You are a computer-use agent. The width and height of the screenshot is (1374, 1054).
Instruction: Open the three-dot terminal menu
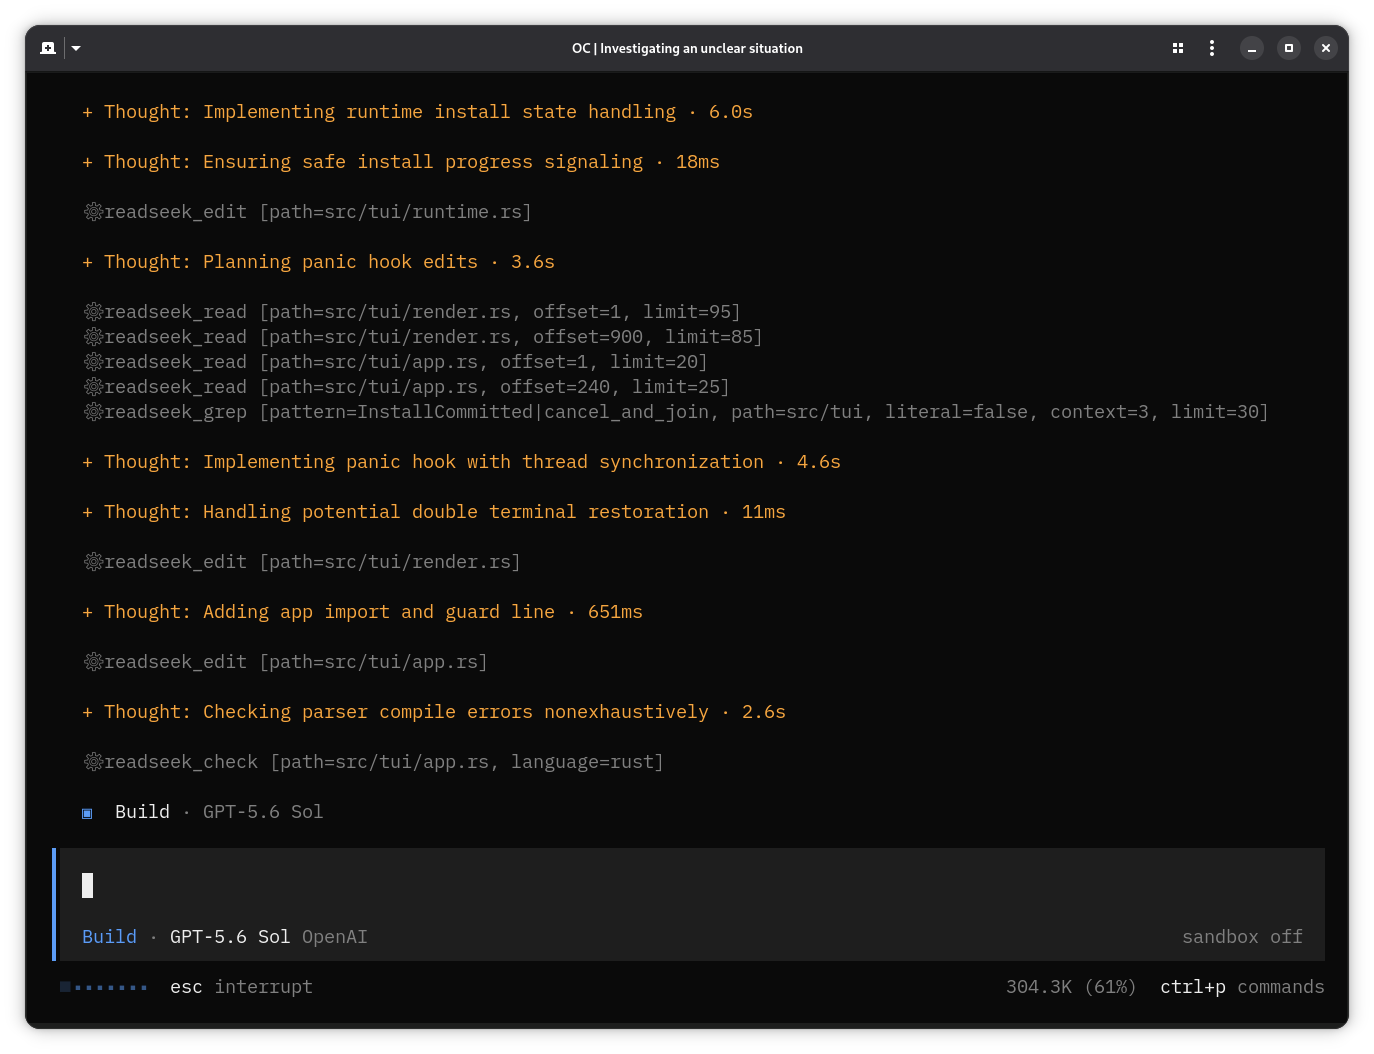click(x=1212, y=48)
